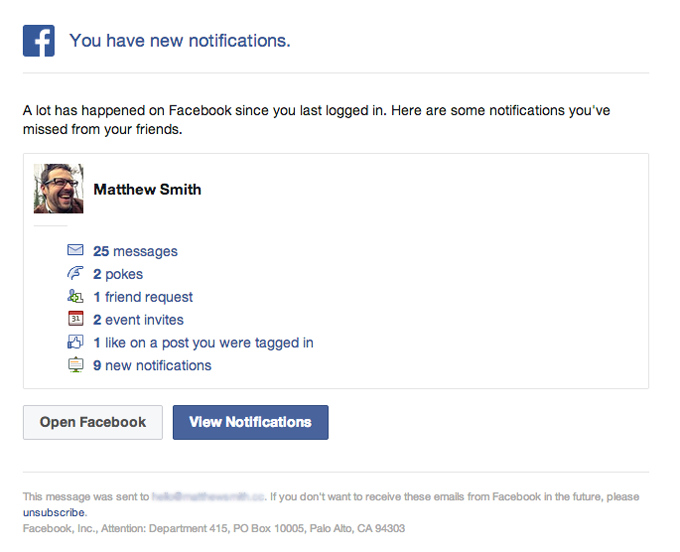680x552 pixels.
Task: Click the Facebook, Inc. postal address line
Action: tap(214, 528)
